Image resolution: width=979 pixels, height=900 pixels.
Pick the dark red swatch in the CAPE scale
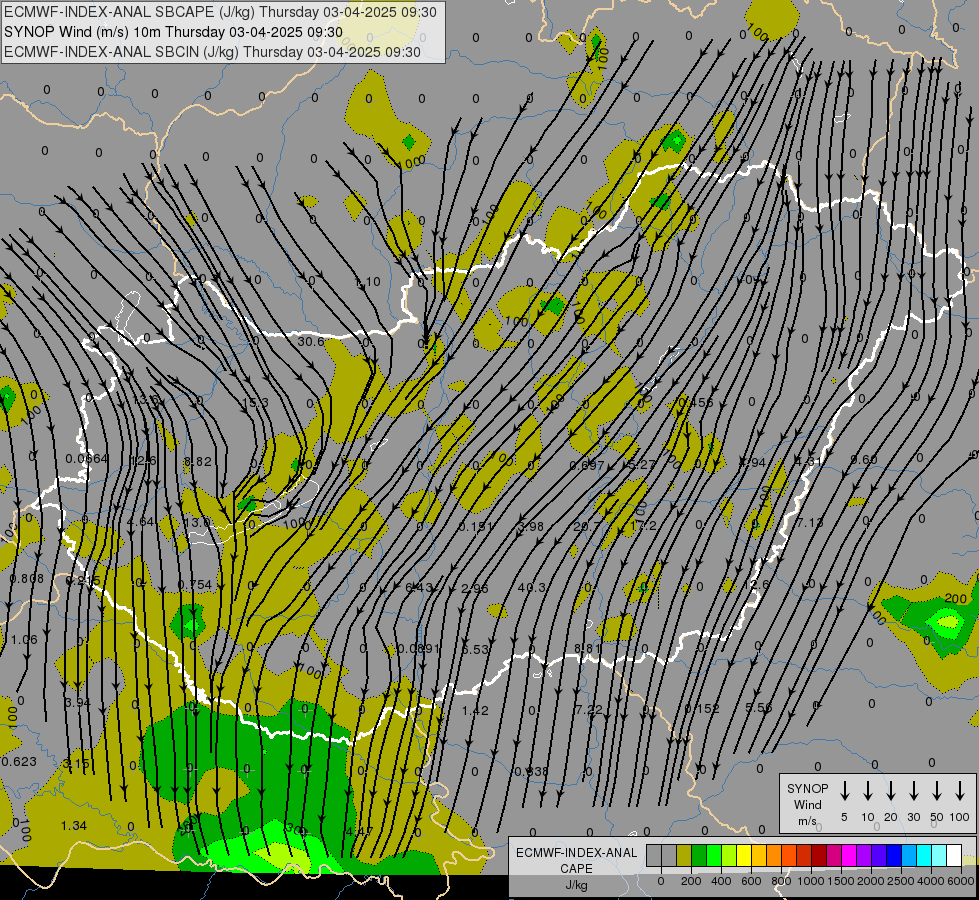tap(819, 855)
